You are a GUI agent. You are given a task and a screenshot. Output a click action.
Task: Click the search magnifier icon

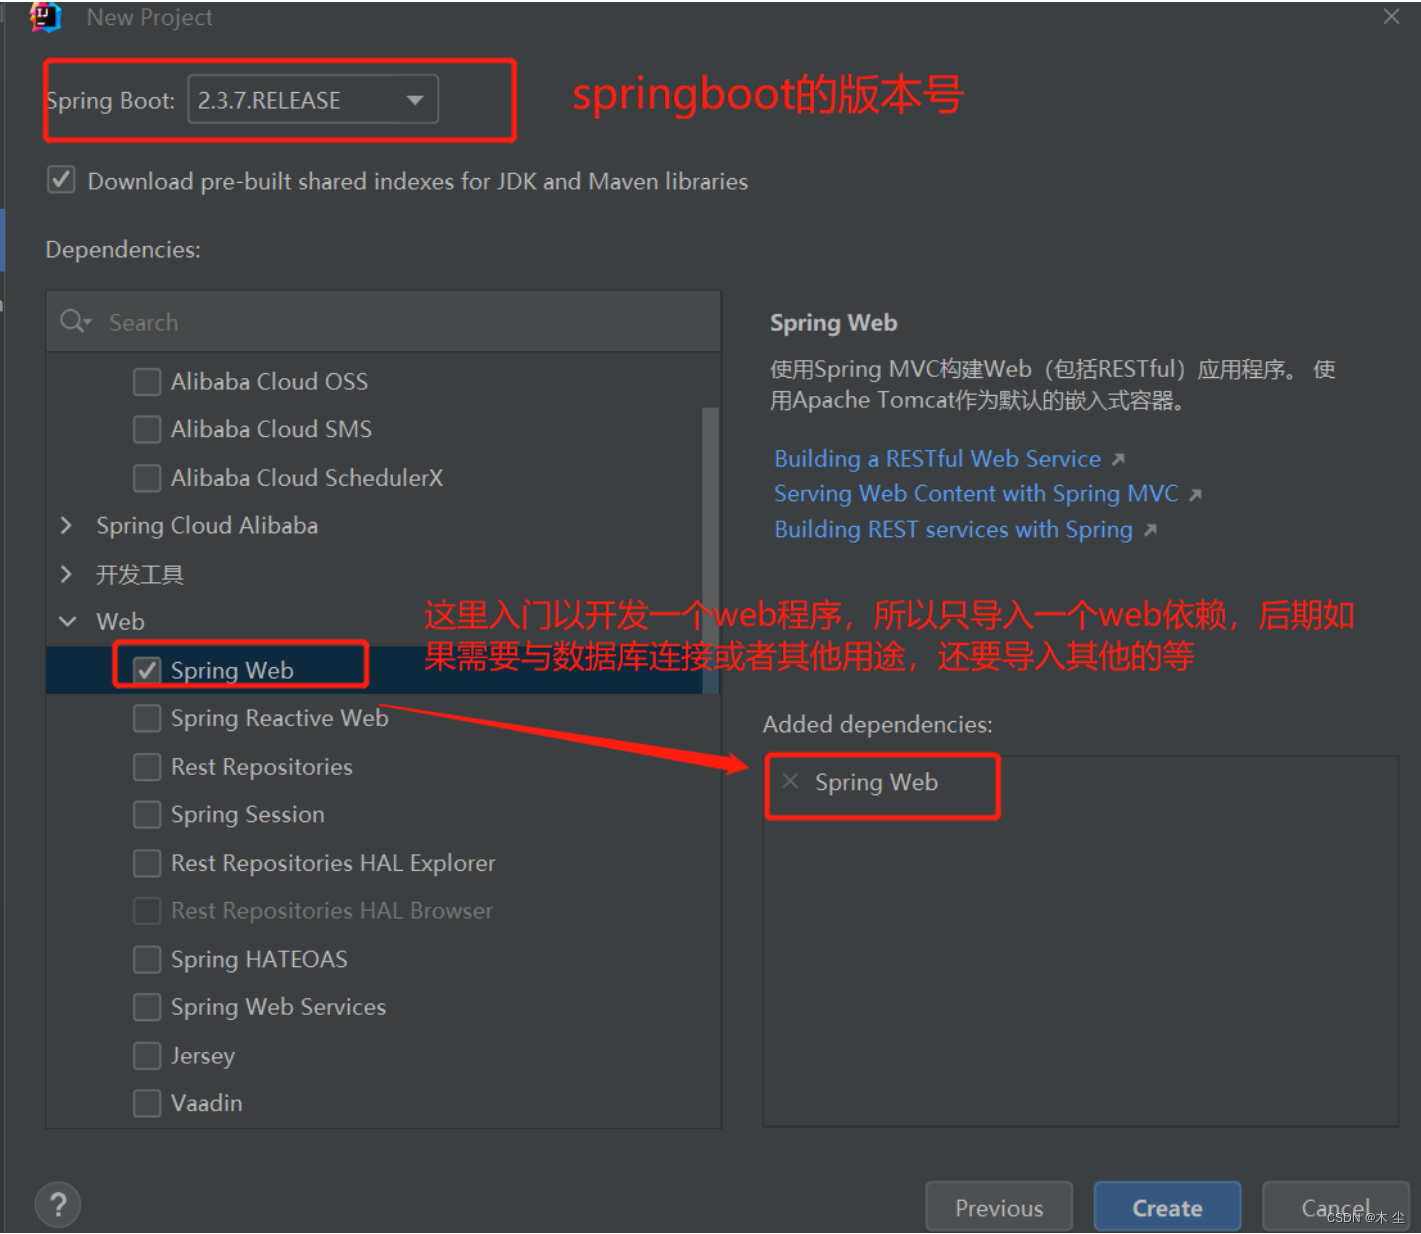click(73, 321)
